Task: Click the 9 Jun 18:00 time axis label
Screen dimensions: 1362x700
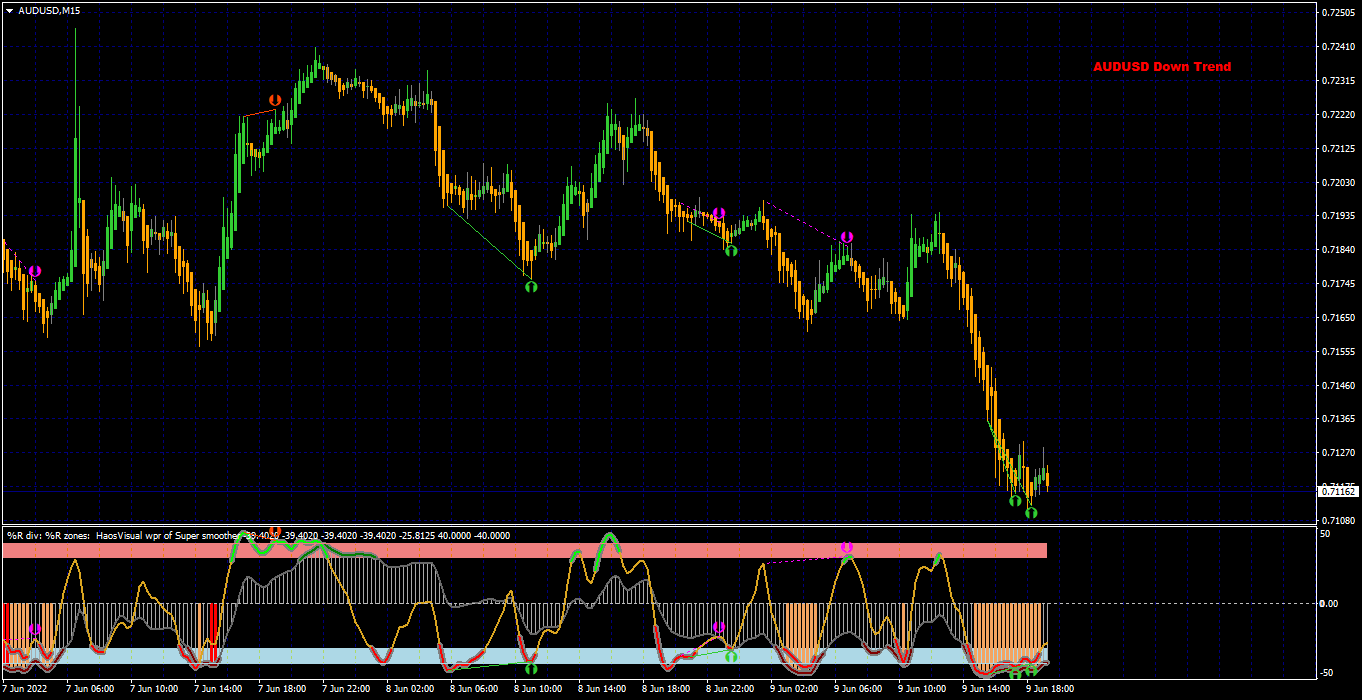Action: (x=1050, y=689)
